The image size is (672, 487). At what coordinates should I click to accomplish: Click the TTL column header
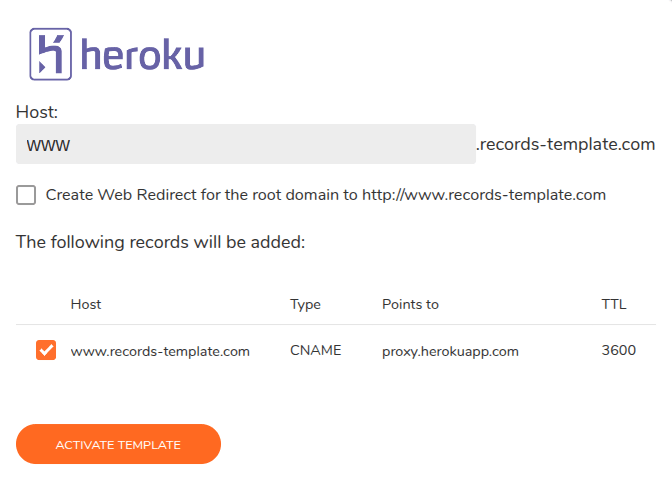tap(614, 304)
